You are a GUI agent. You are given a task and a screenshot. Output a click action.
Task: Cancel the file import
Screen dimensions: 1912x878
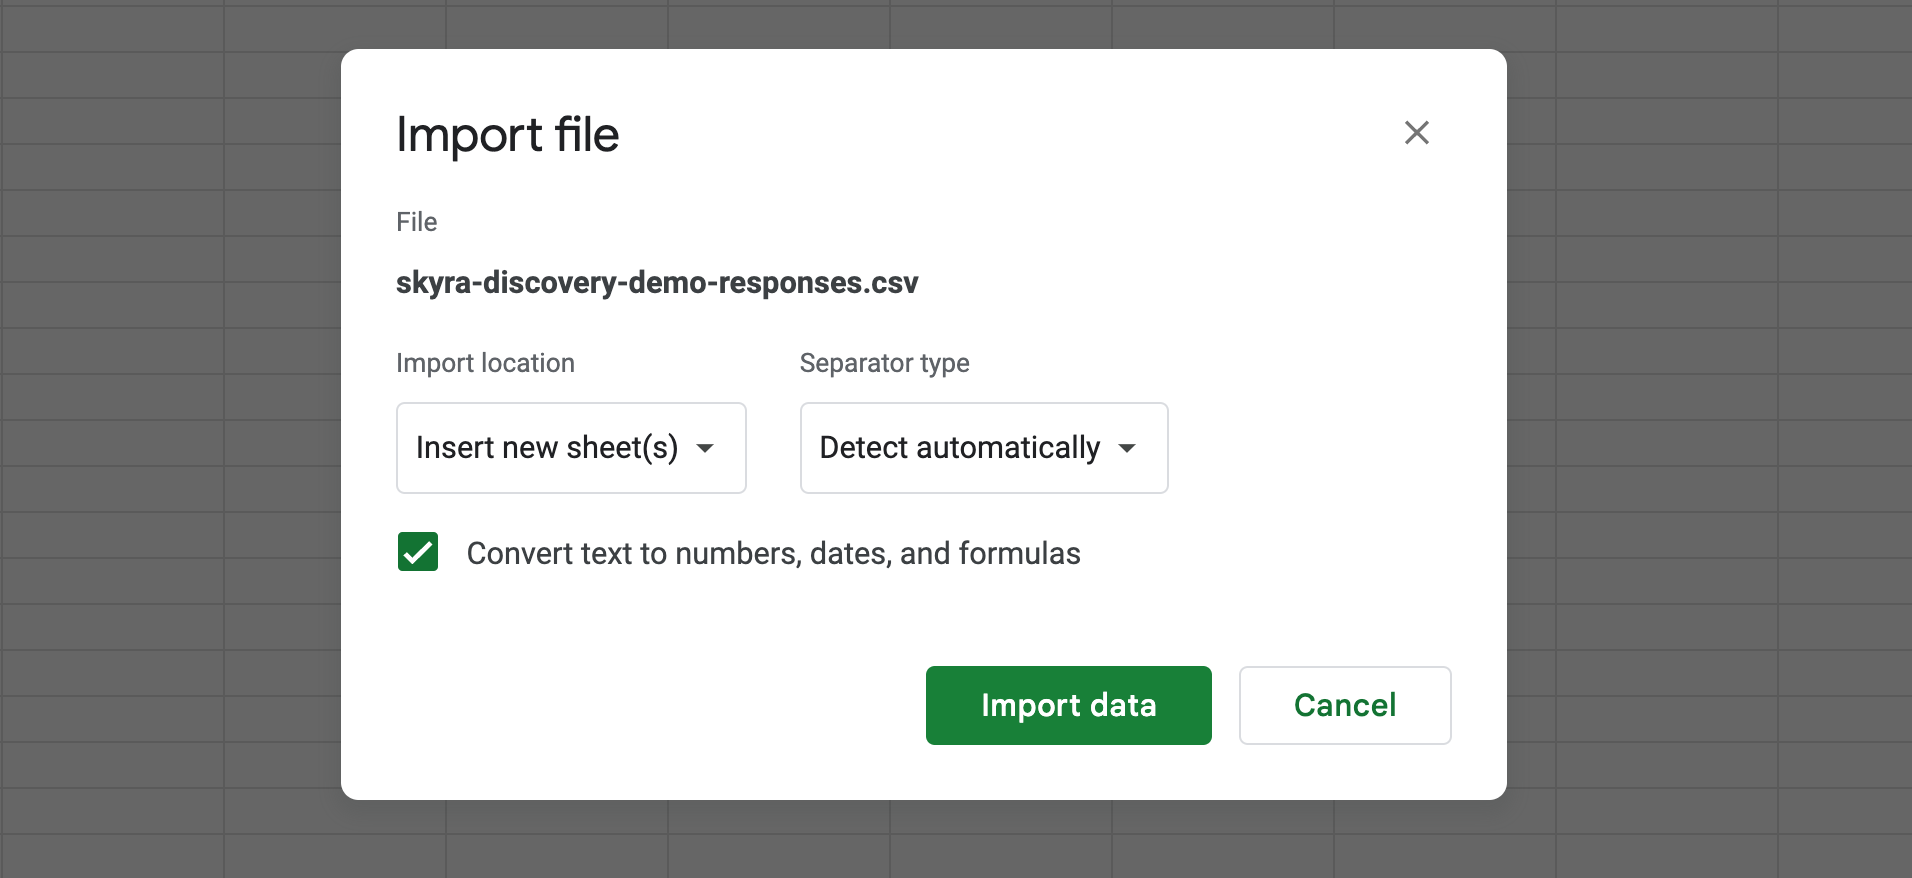tap(1345, 705)
